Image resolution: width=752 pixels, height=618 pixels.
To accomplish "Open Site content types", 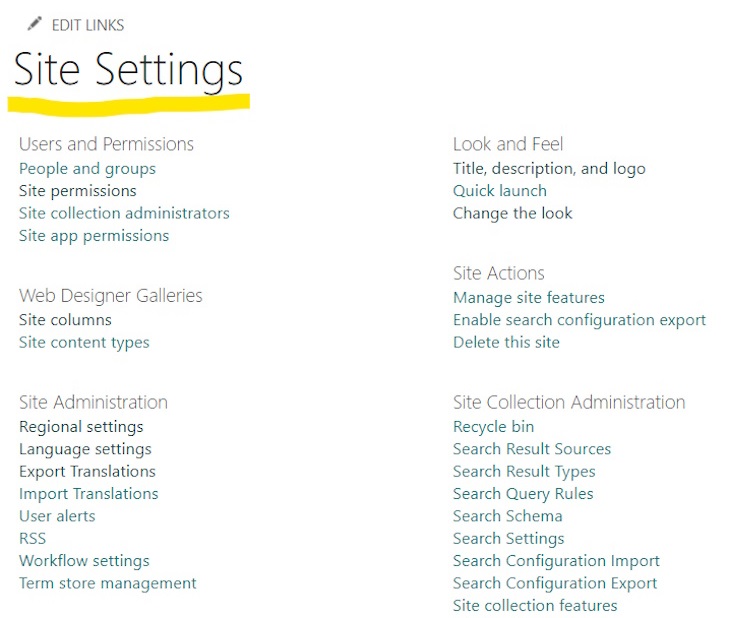I will (x=84, y=342).
